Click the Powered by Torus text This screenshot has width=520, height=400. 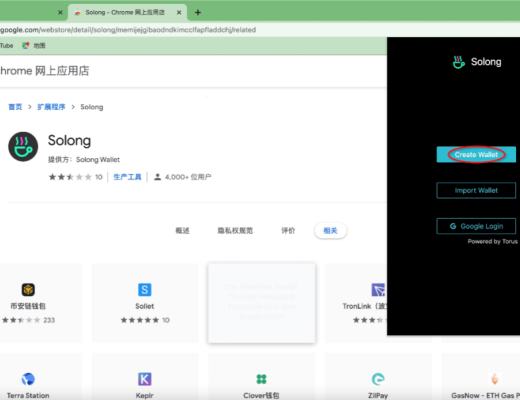(x=493, y=241)
